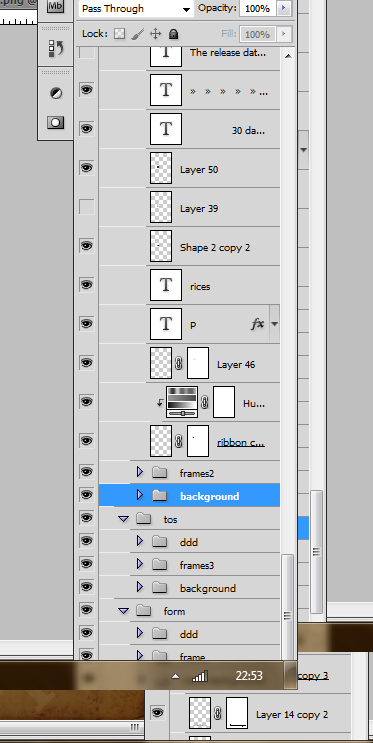The image size is (373, 743).
Task: Select the ddd folder under tos
Action: tap(190, 541)
